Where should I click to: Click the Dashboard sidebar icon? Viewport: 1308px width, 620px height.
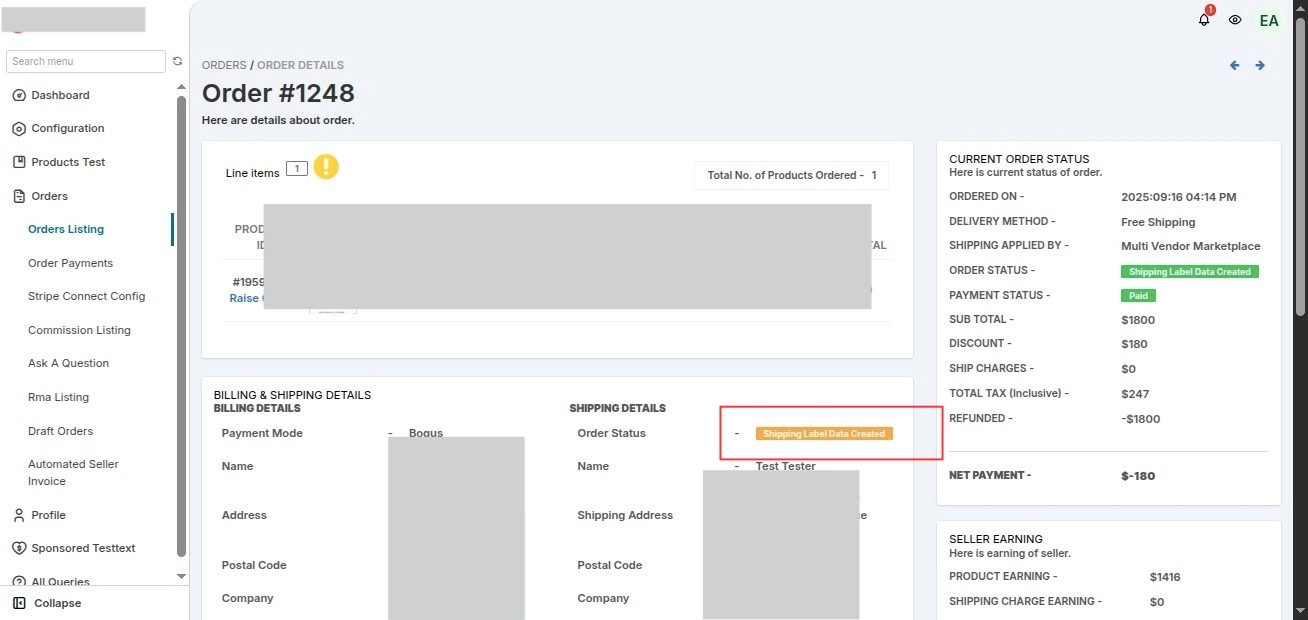[19, 95]
